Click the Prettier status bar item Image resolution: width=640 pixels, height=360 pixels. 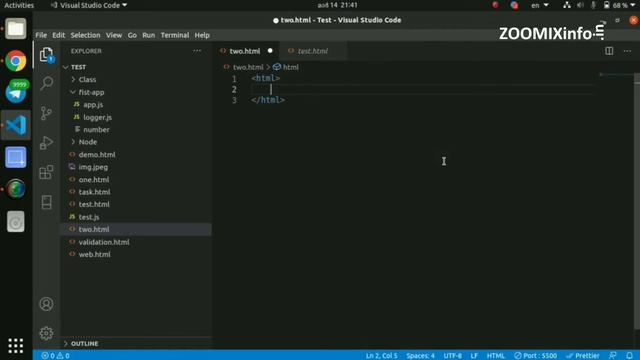[582, 356]
